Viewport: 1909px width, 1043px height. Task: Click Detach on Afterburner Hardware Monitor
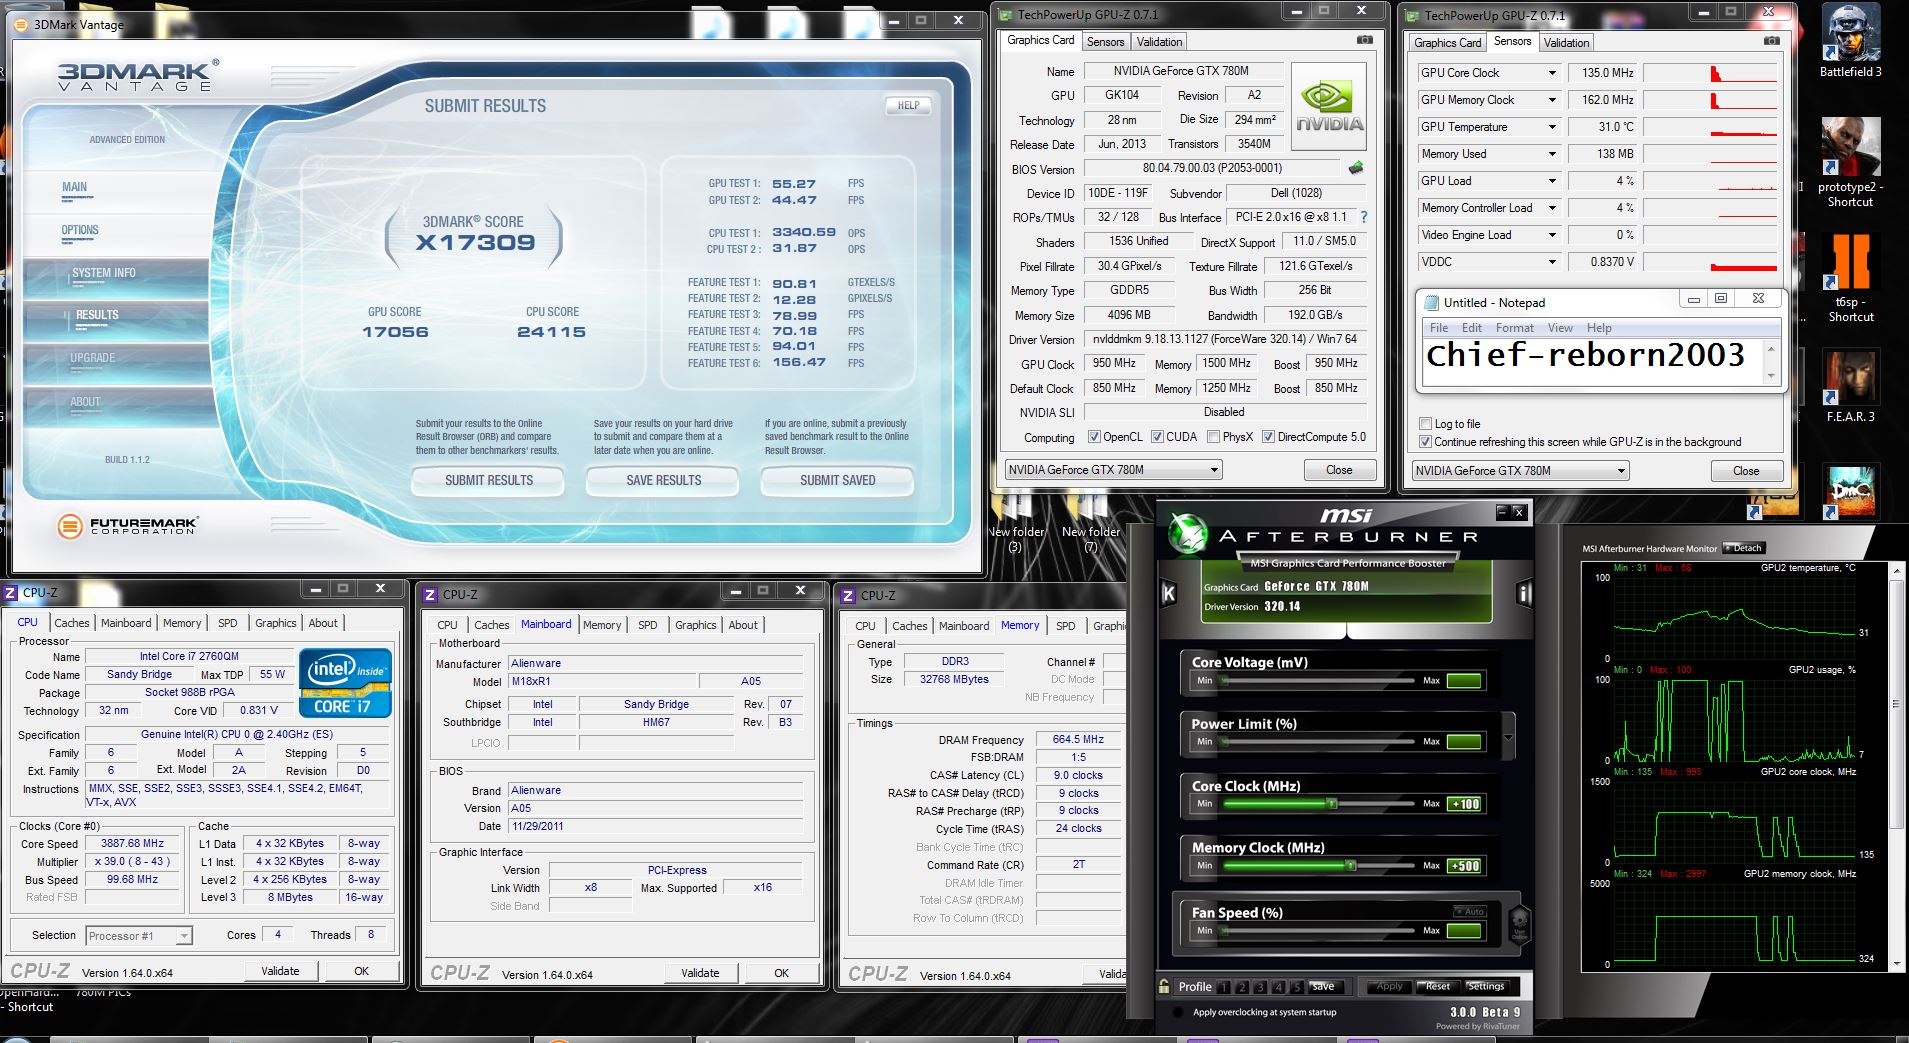pyautogui.click(x=1744, y=548)
